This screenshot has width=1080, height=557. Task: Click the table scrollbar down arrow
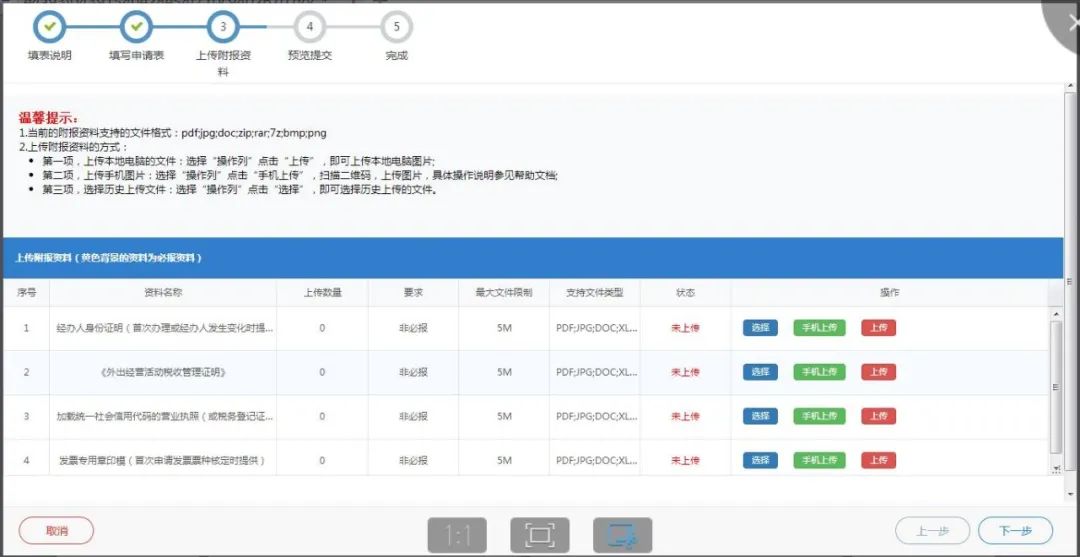pyautogui.click(x=1055, y=468)
